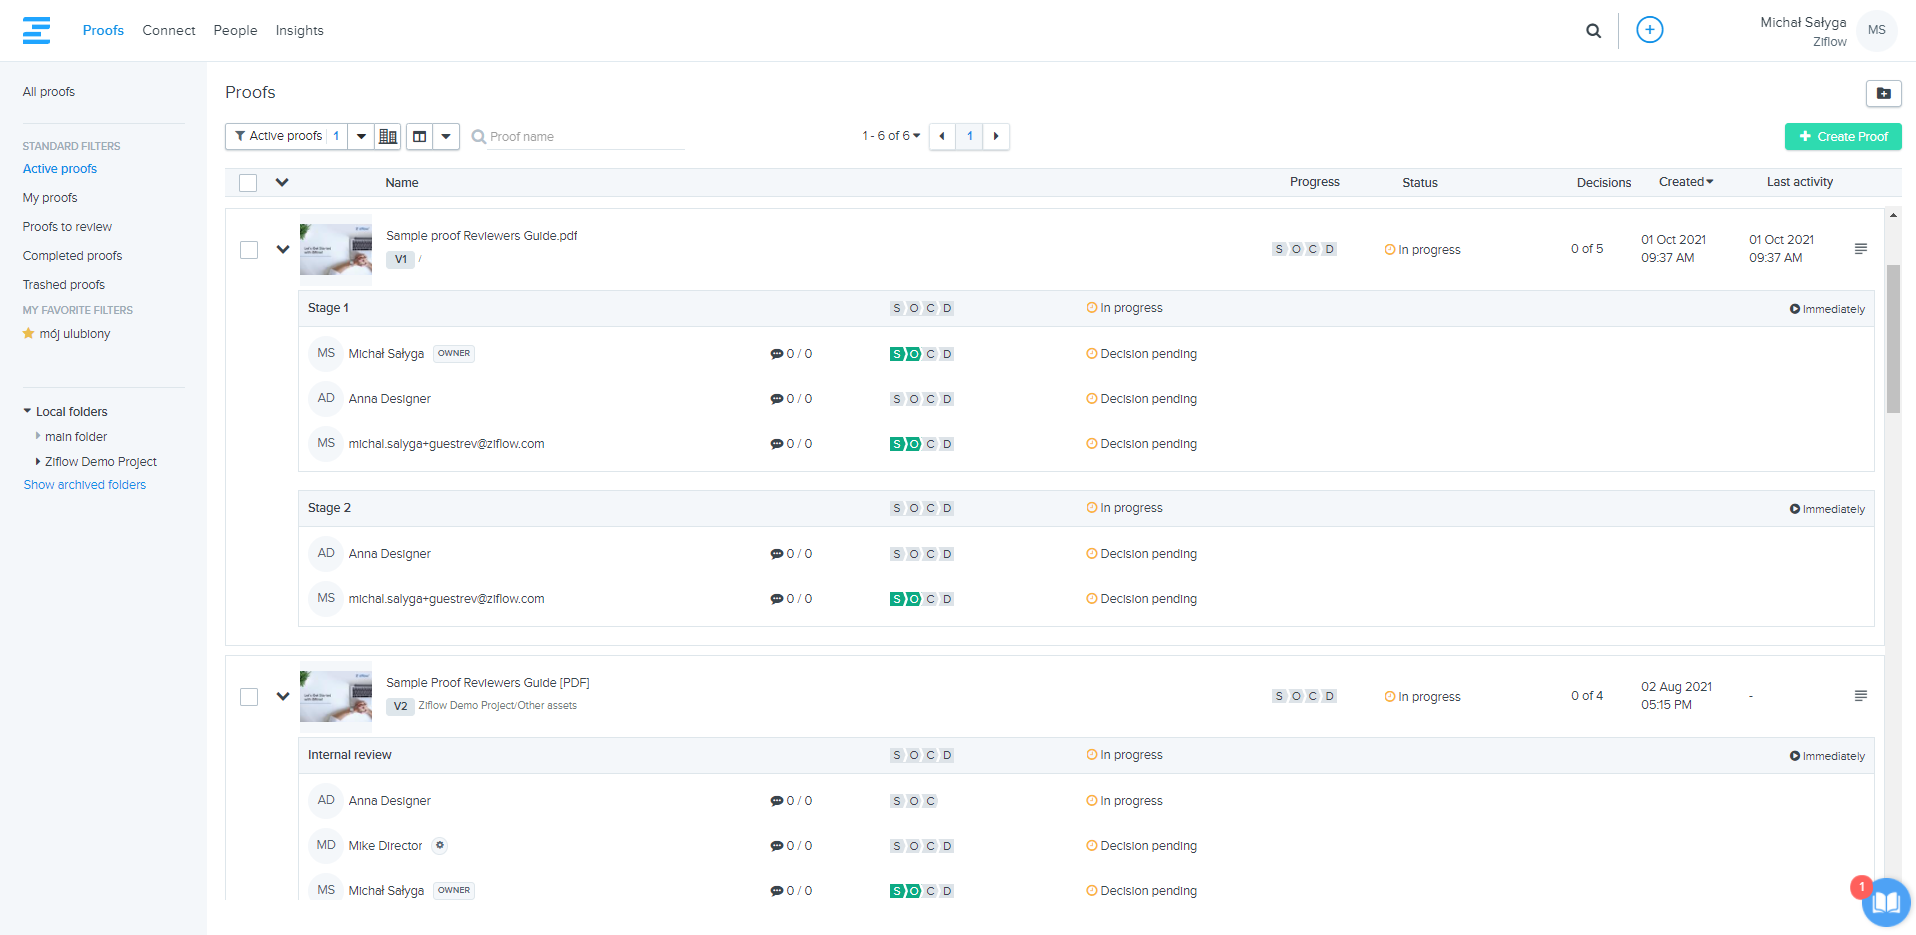Open the new folder icon button
The width and height of the screenshot is (1916, 935).
(1883, 93)
